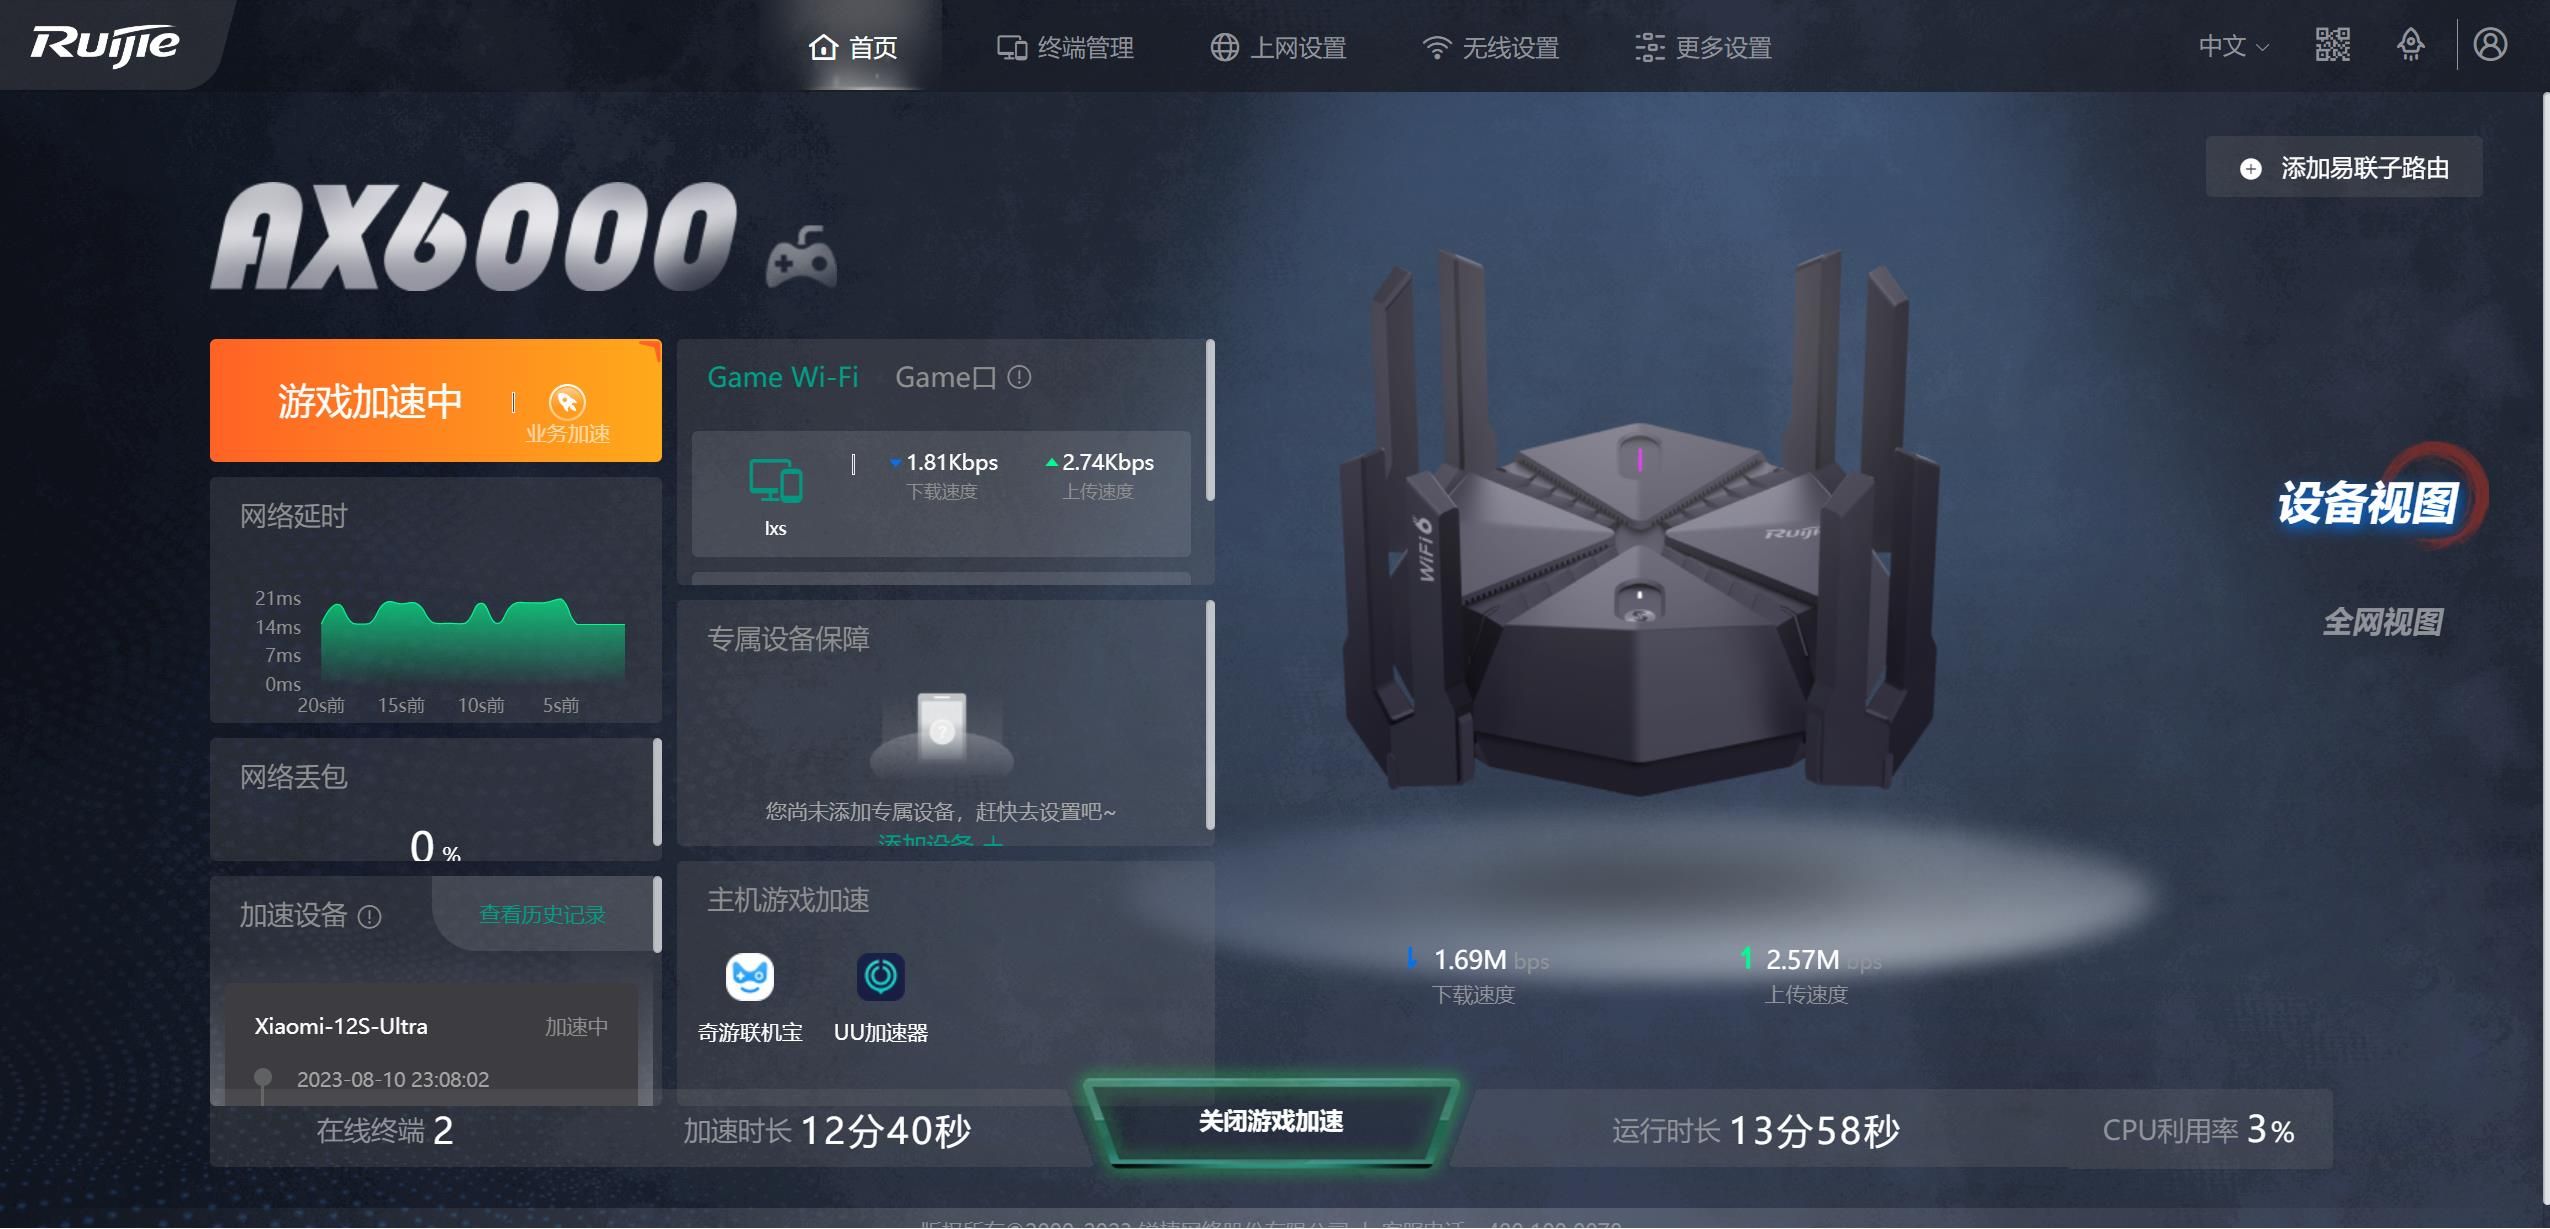Click the 业务加速 rocket icon
Screen dimensions: 2550x1229
point(567,402)
